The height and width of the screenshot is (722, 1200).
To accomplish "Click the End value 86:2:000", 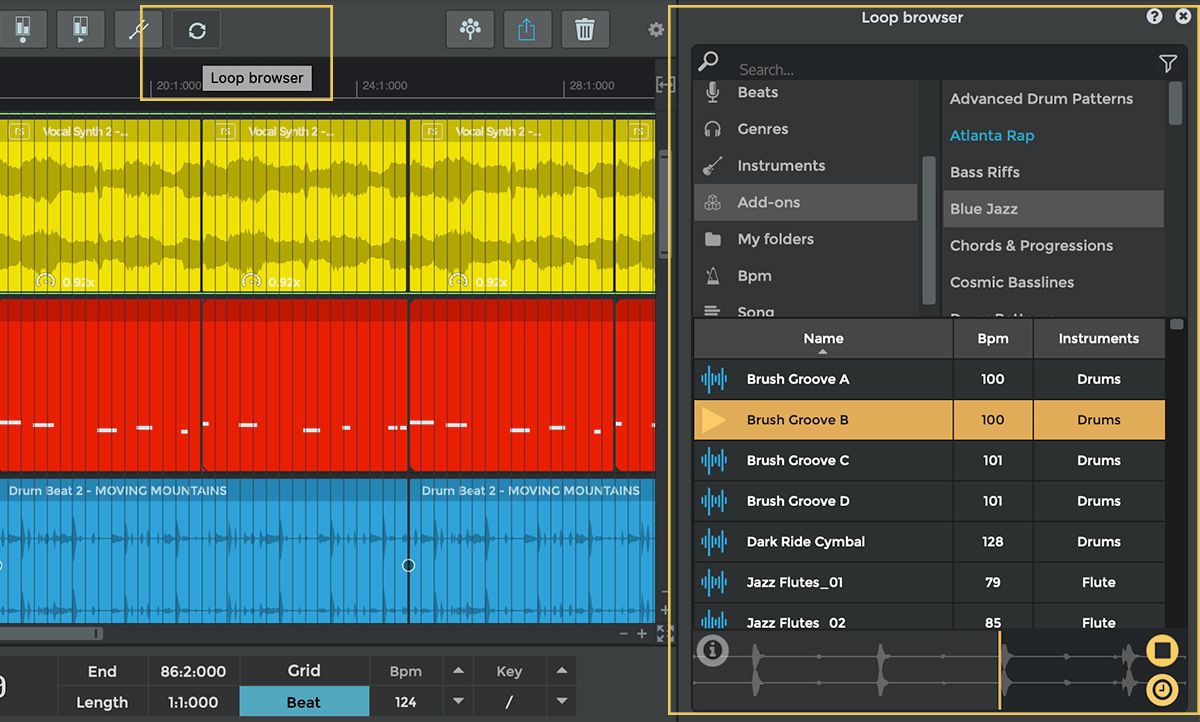I will 193,671.
